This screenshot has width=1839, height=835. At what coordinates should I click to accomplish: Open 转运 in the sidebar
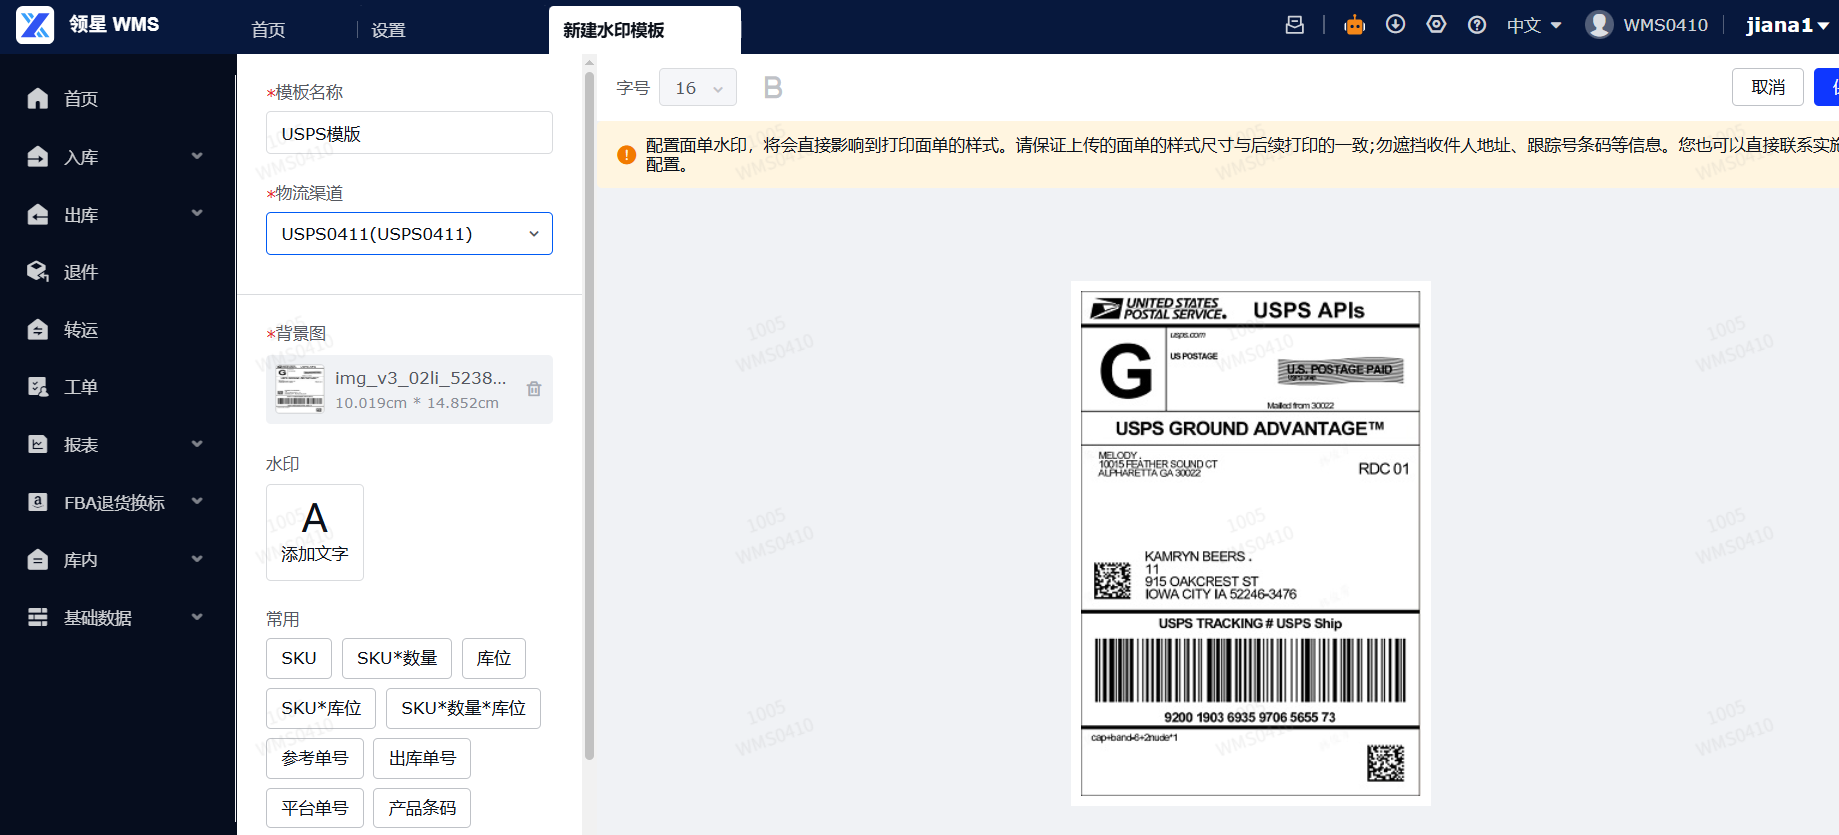tap(81, 330)
